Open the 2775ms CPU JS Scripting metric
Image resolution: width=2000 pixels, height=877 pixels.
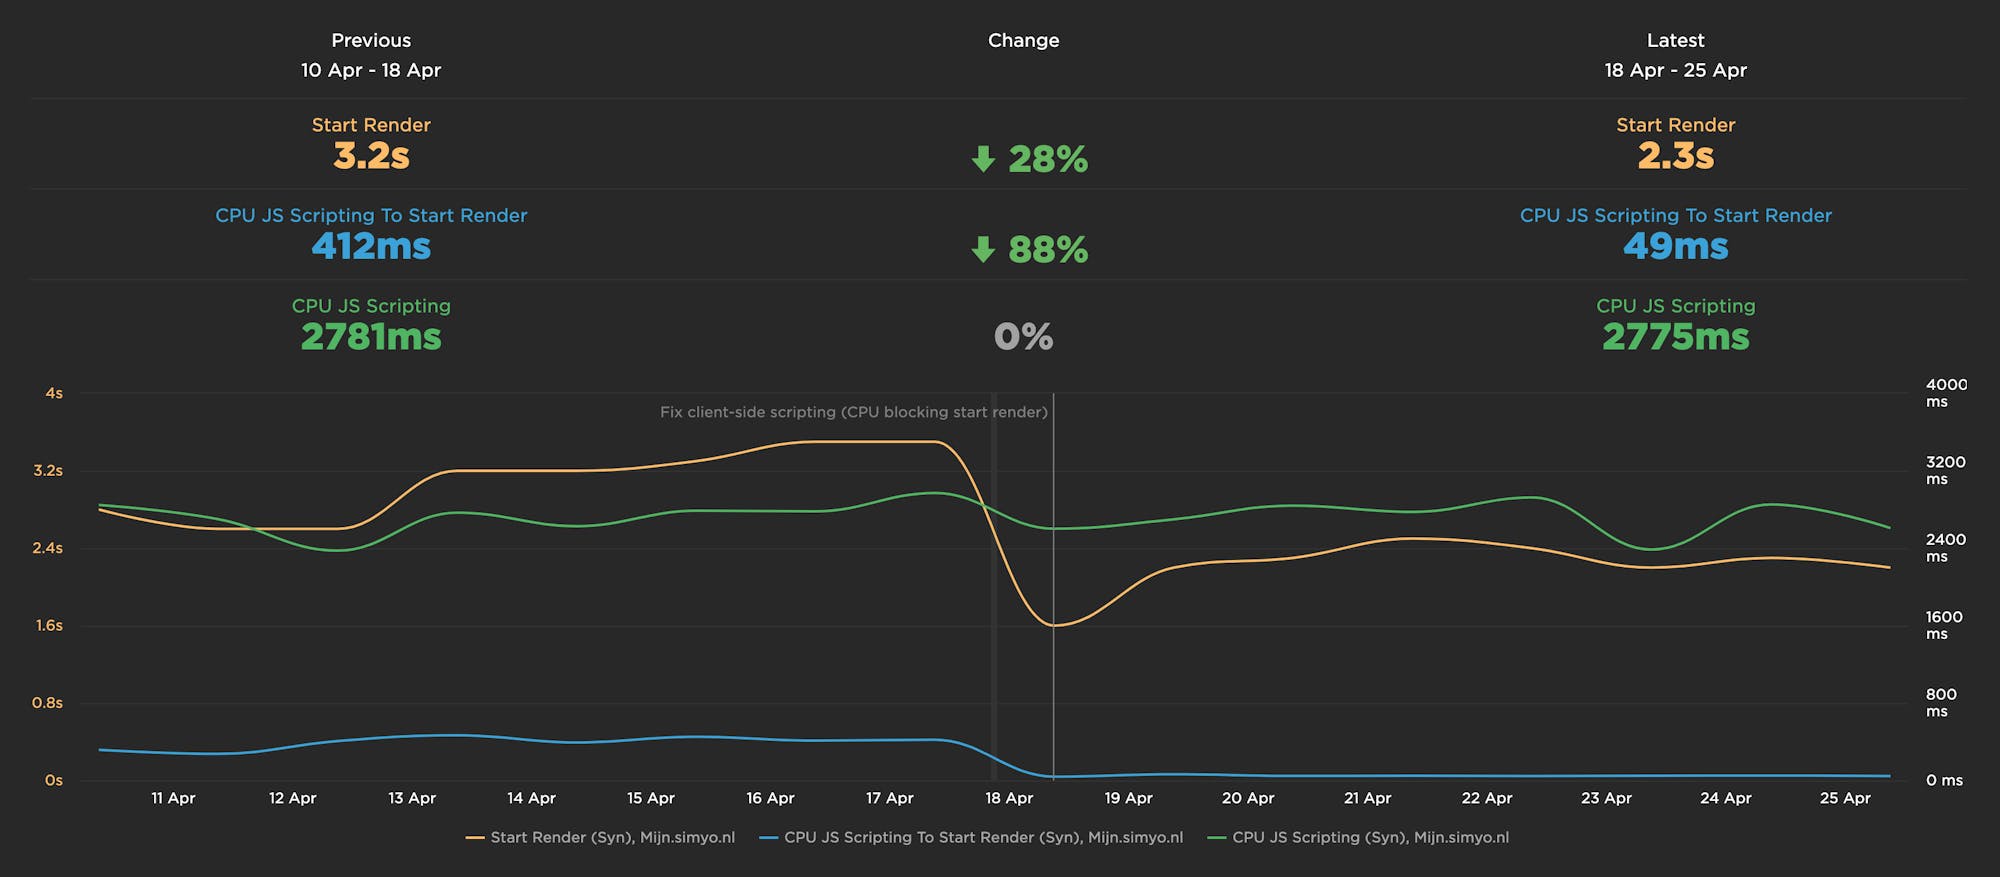coord(1675,337)
